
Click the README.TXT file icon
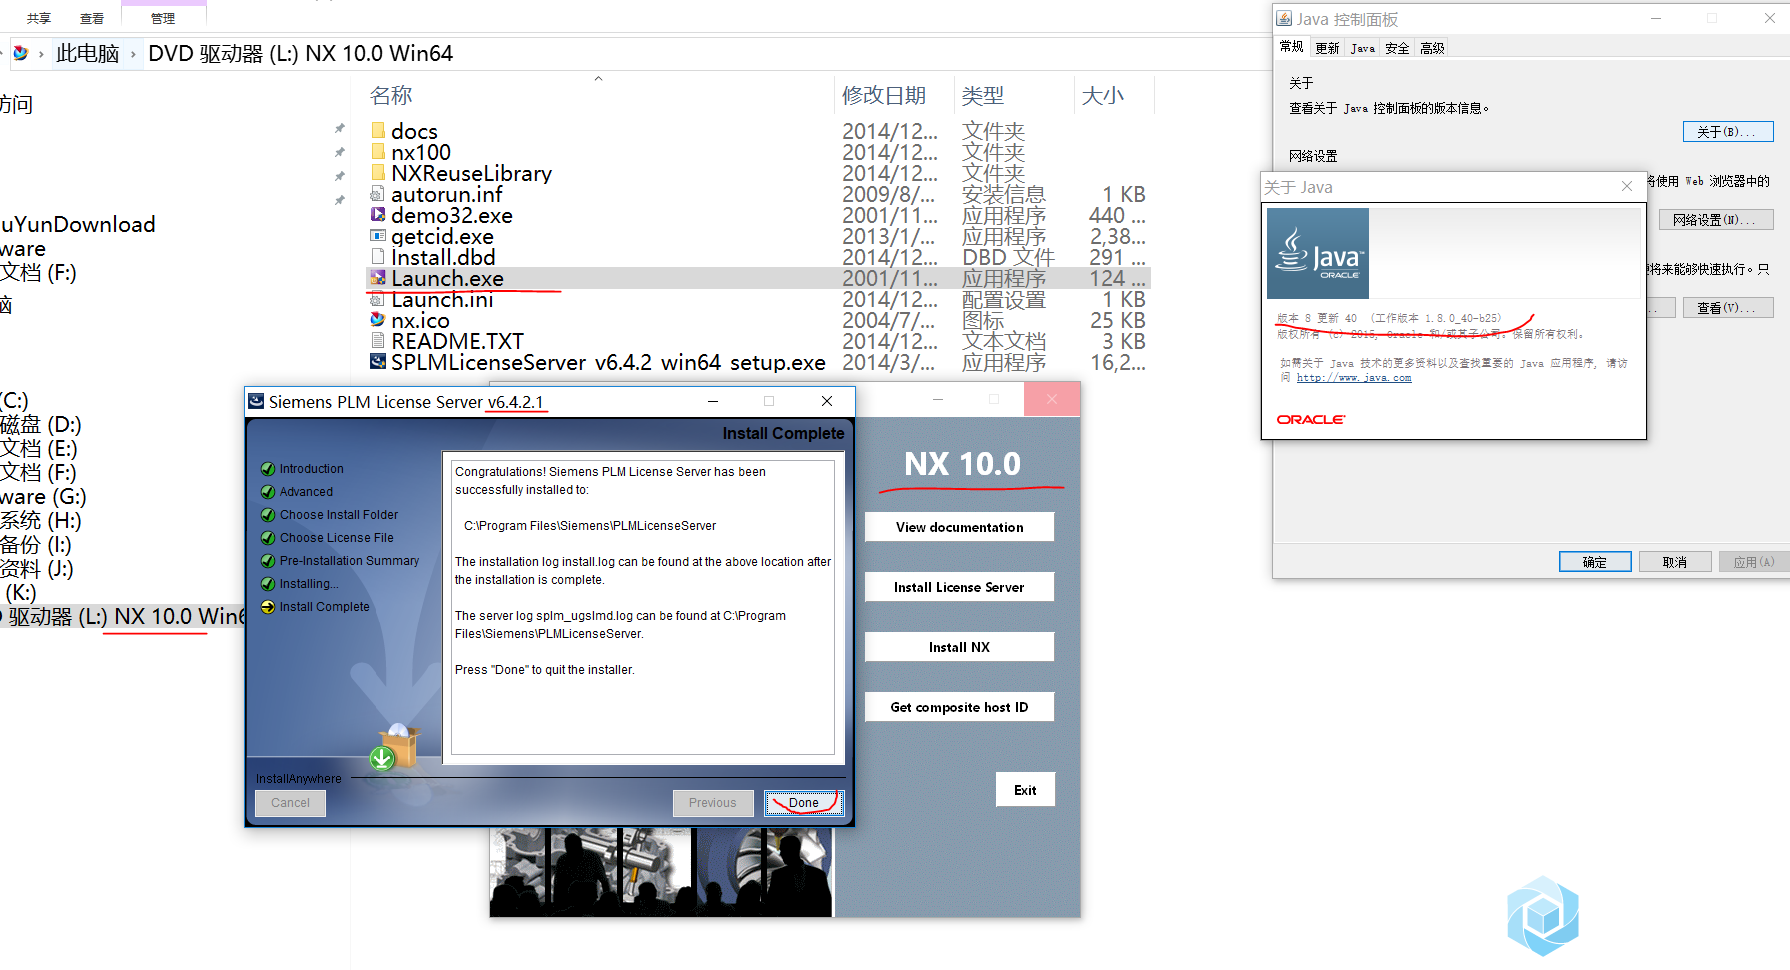point(378,340)
